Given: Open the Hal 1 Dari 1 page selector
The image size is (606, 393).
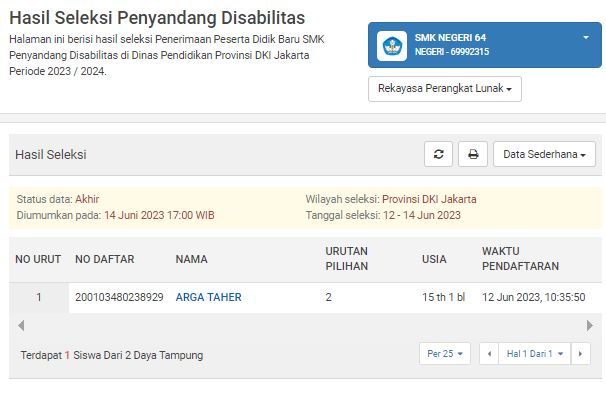Looking at the screenshot, I should 535,354.
